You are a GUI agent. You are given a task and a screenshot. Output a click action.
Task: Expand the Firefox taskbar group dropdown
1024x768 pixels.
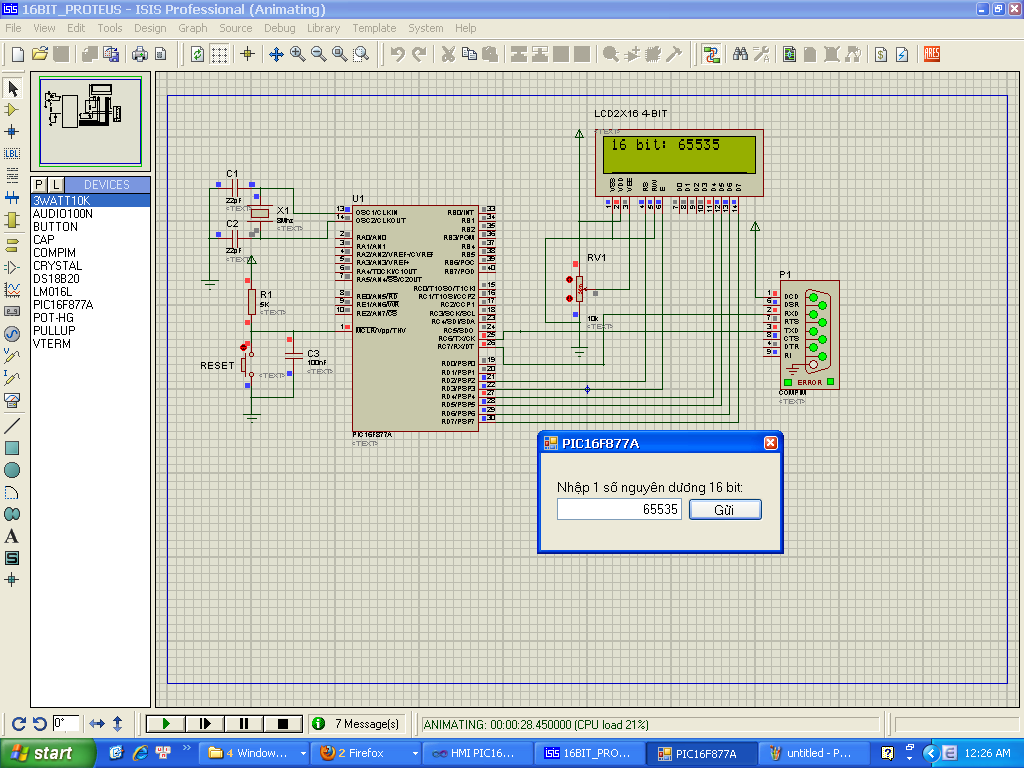click(x=415, y=753)
